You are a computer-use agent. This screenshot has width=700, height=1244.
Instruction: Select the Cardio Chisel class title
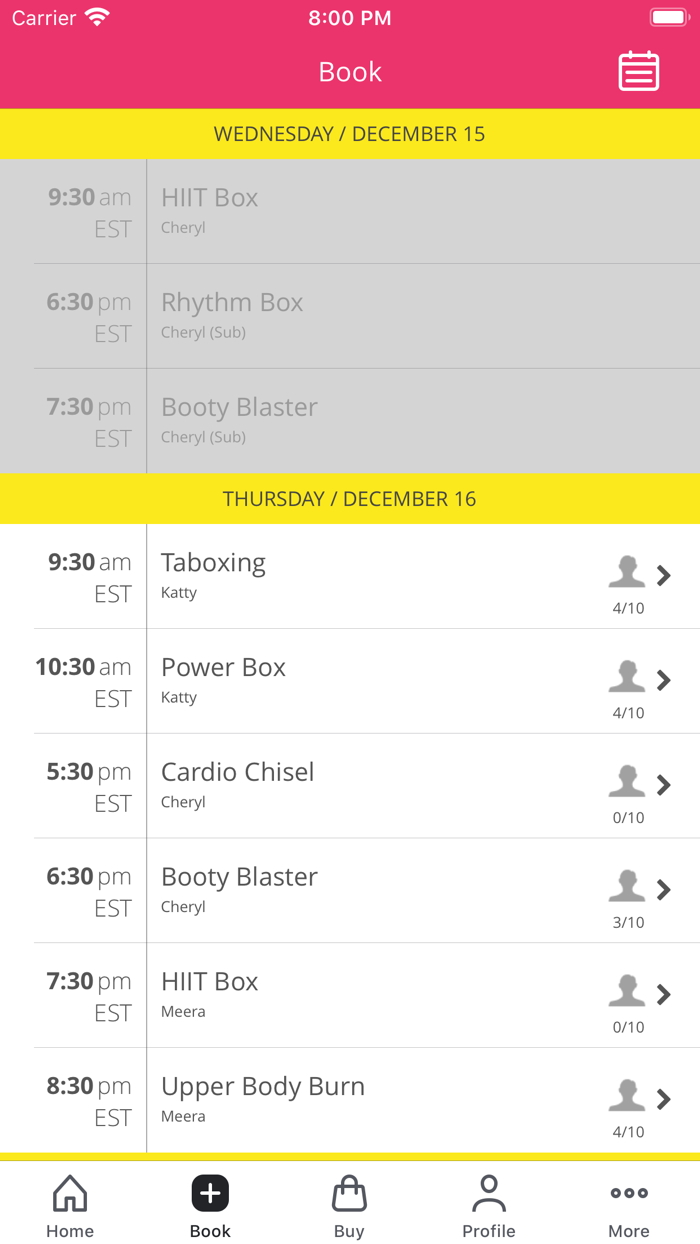tap(238, 772)
